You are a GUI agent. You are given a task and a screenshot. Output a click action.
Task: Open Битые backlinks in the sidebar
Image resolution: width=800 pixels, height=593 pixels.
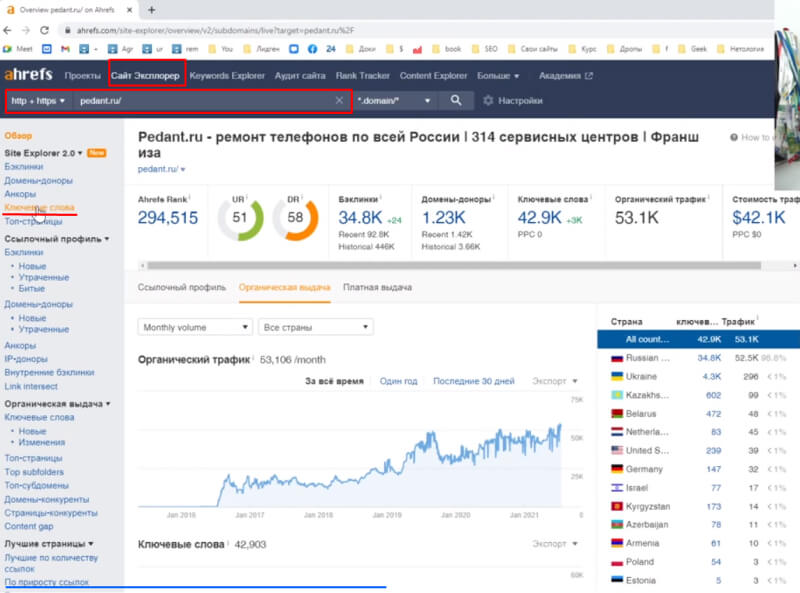[x=32, y=288]
